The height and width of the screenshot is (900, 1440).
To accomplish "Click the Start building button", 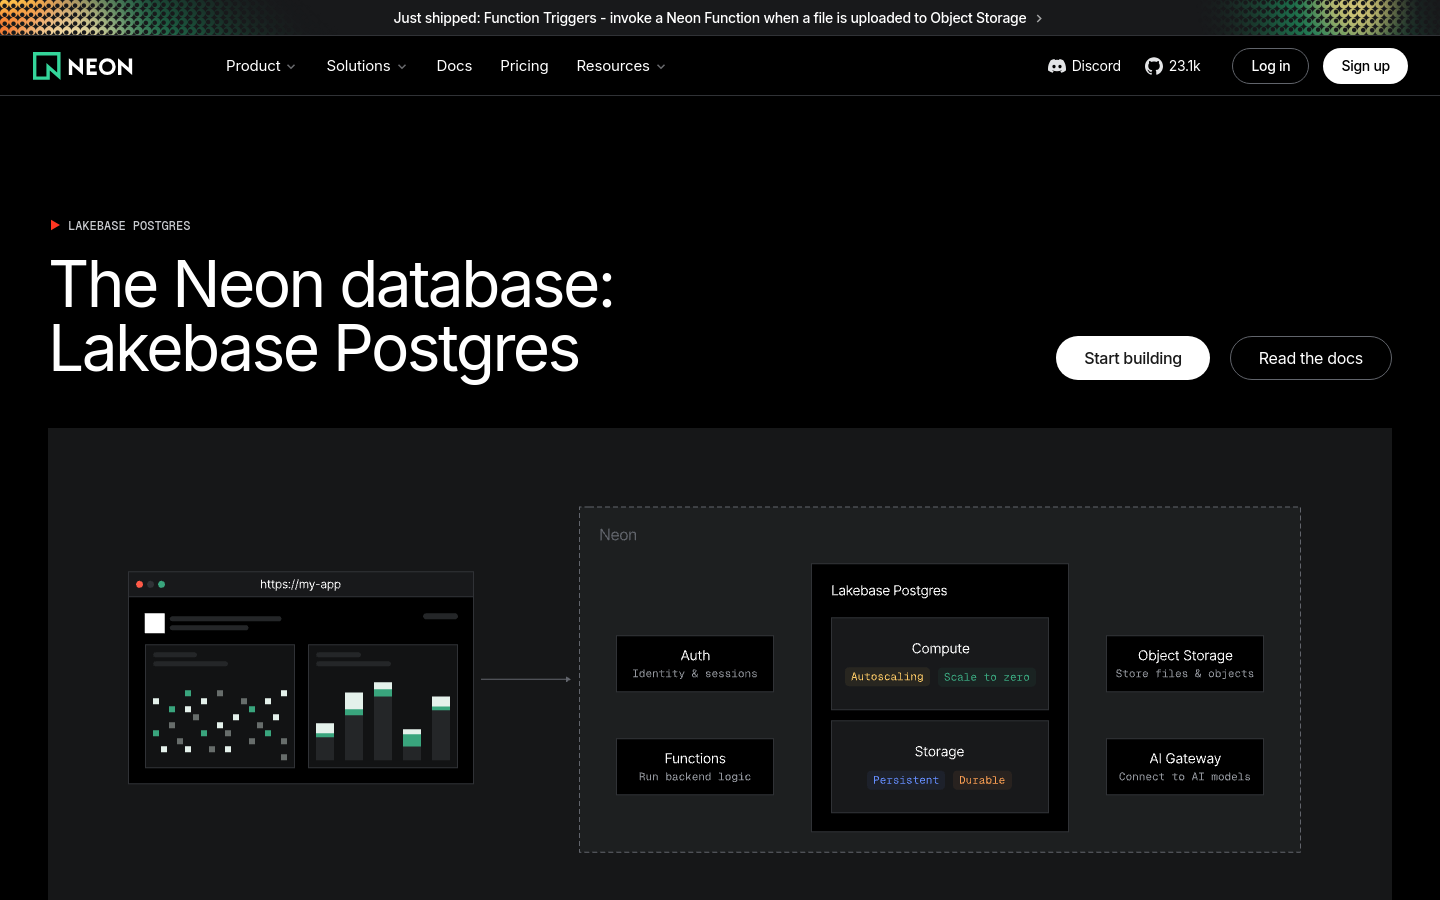I will 1133,358.
